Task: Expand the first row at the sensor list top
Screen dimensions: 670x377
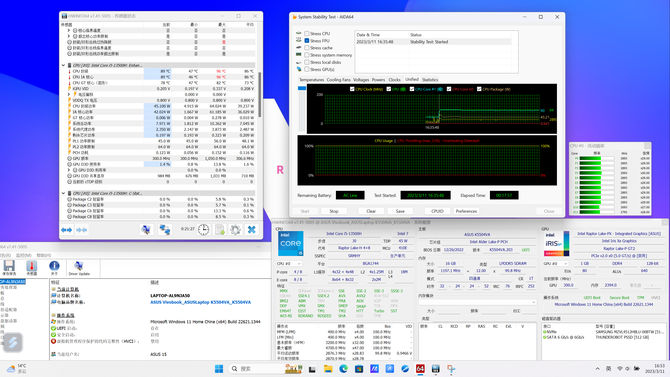Action: click(x=69, y=30)
